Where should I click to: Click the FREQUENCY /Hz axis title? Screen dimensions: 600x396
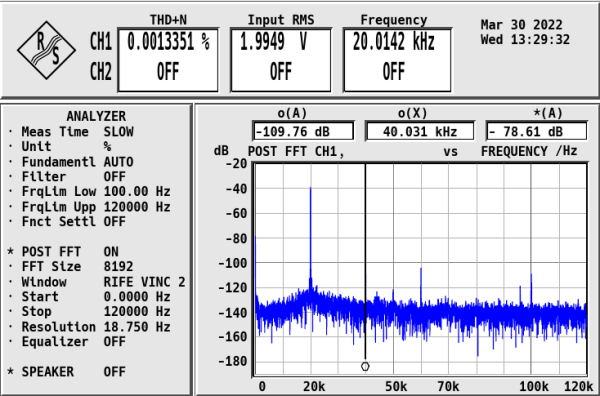tap(529, 152)
